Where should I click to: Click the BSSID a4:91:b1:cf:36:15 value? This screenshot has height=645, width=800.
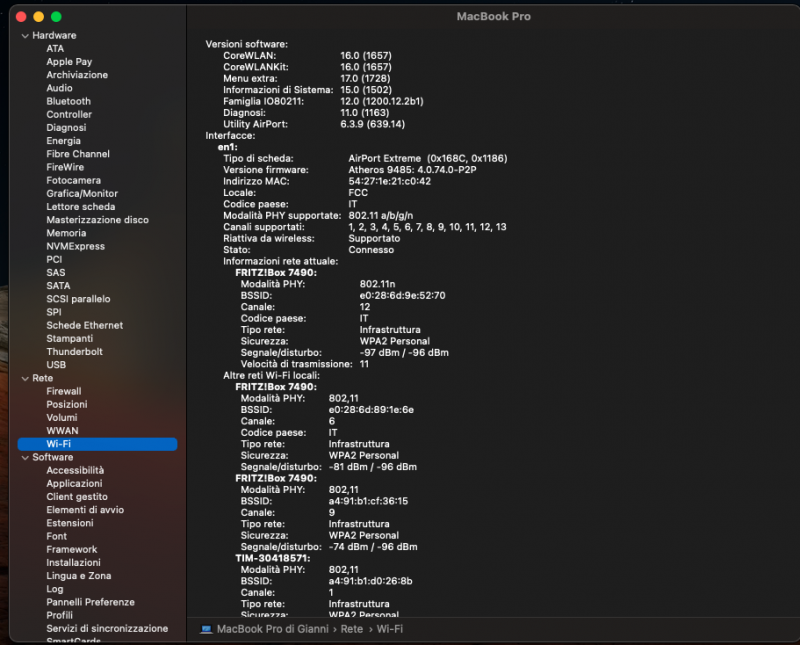368,502
